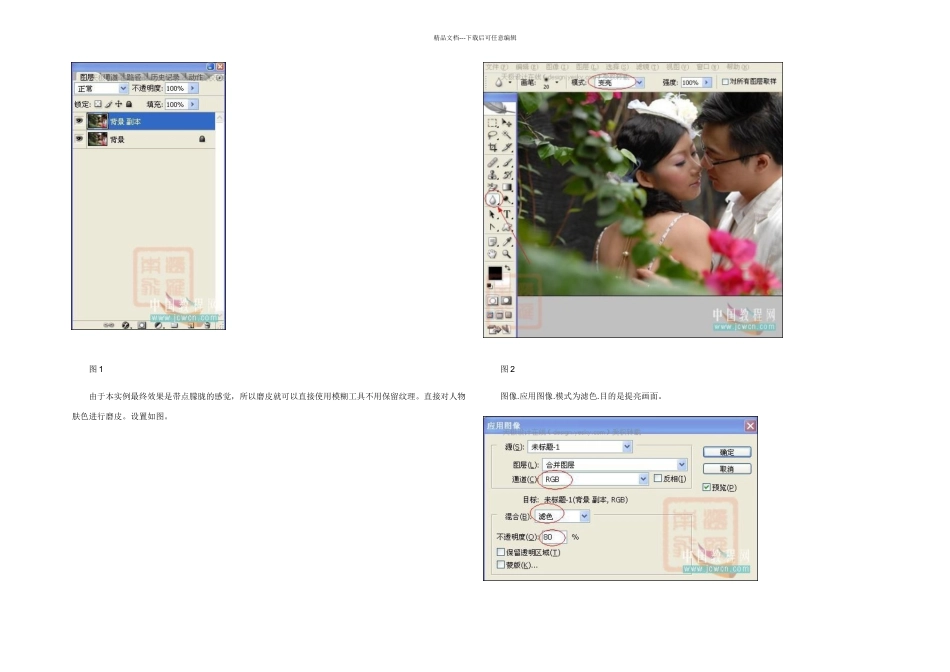This screenshot has width=950, height=672.
Task: Switch to Quick Mask mode
Action: pos(507,301)
